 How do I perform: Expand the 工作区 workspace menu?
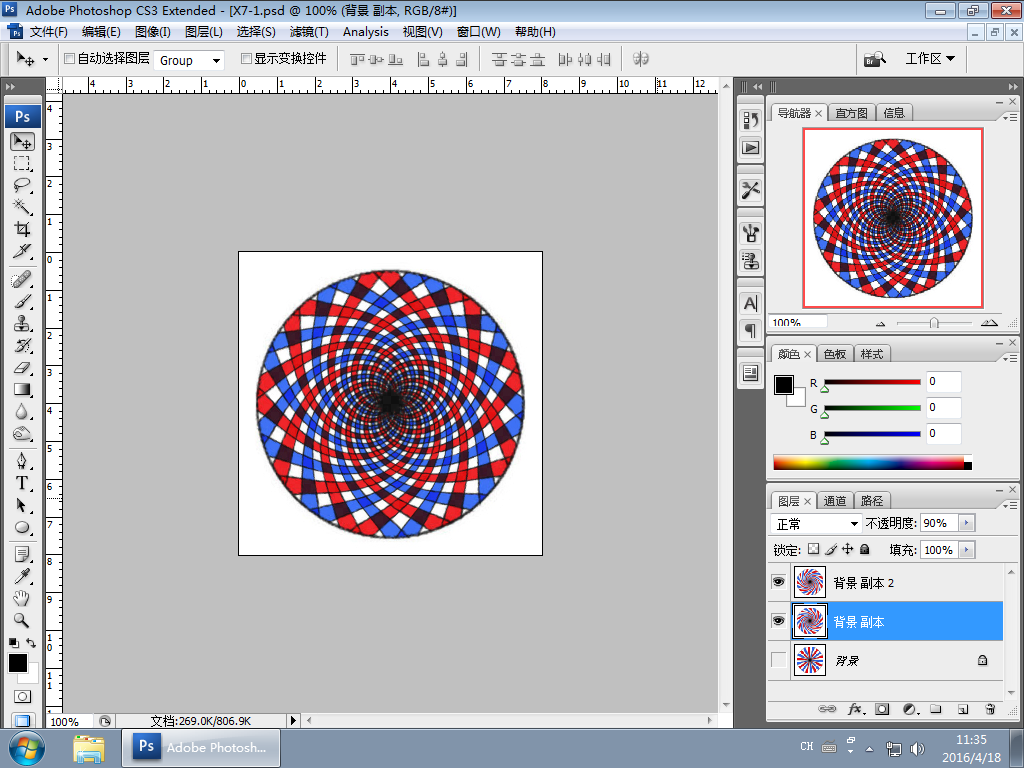tap(930, 59)
